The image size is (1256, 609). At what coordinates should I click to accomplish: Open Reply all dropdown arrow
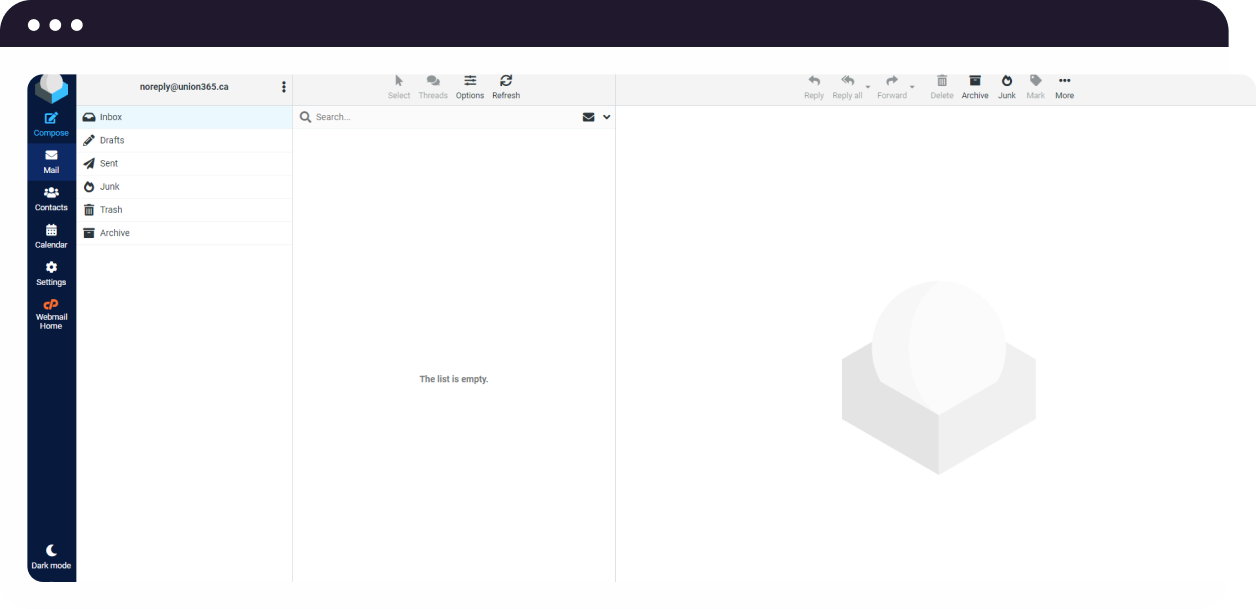click(868, 87)
